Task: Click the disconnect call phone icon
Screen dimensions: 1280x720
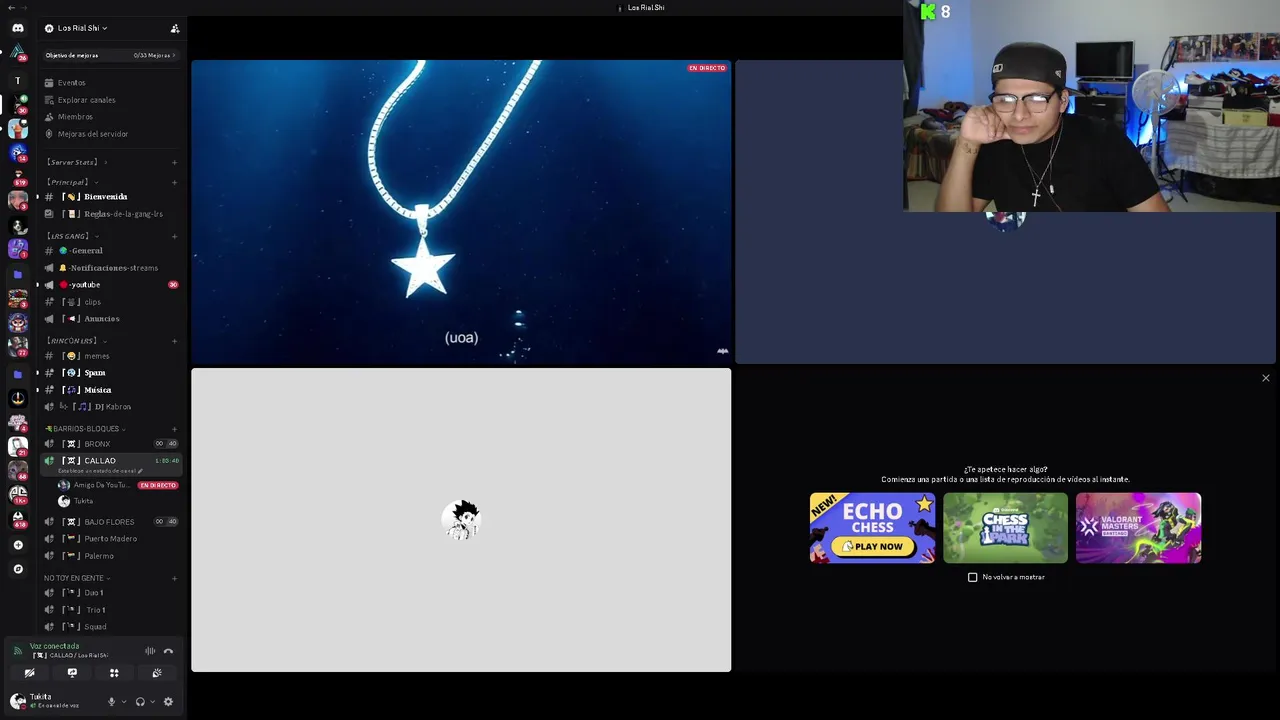Action: click(168, 651)
